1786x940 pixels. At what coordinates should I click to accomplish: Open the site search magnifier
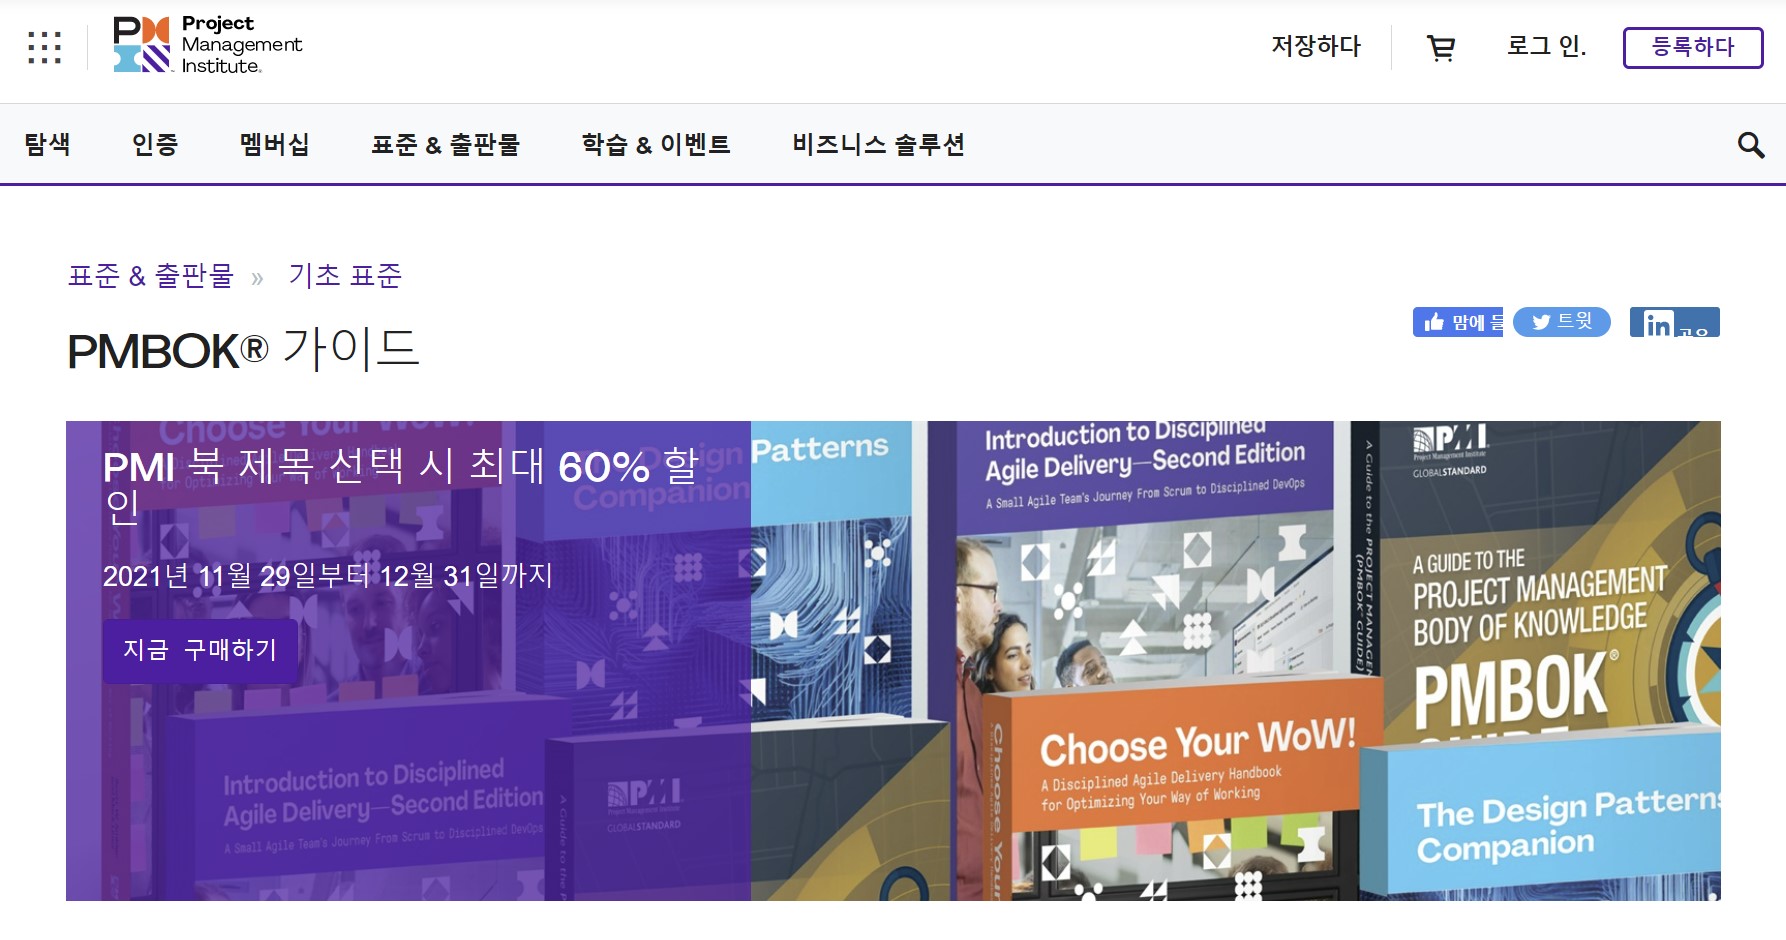click(1750, 145)
